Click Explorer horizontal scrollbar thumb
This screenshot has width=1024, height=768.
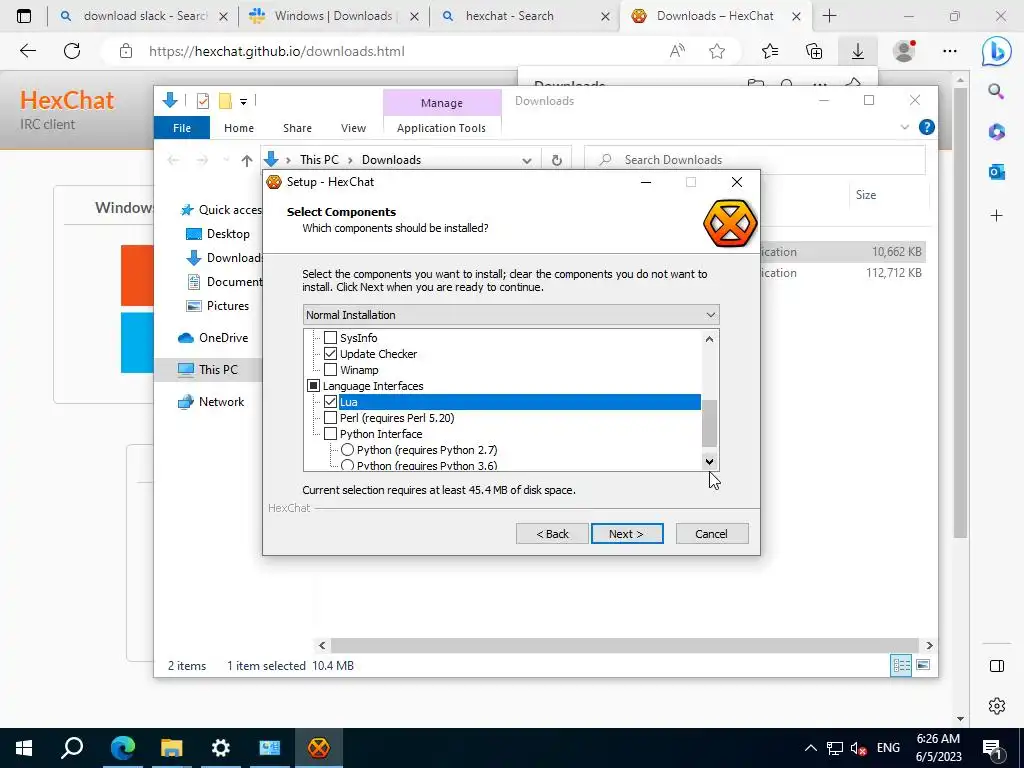pos(624,645)
